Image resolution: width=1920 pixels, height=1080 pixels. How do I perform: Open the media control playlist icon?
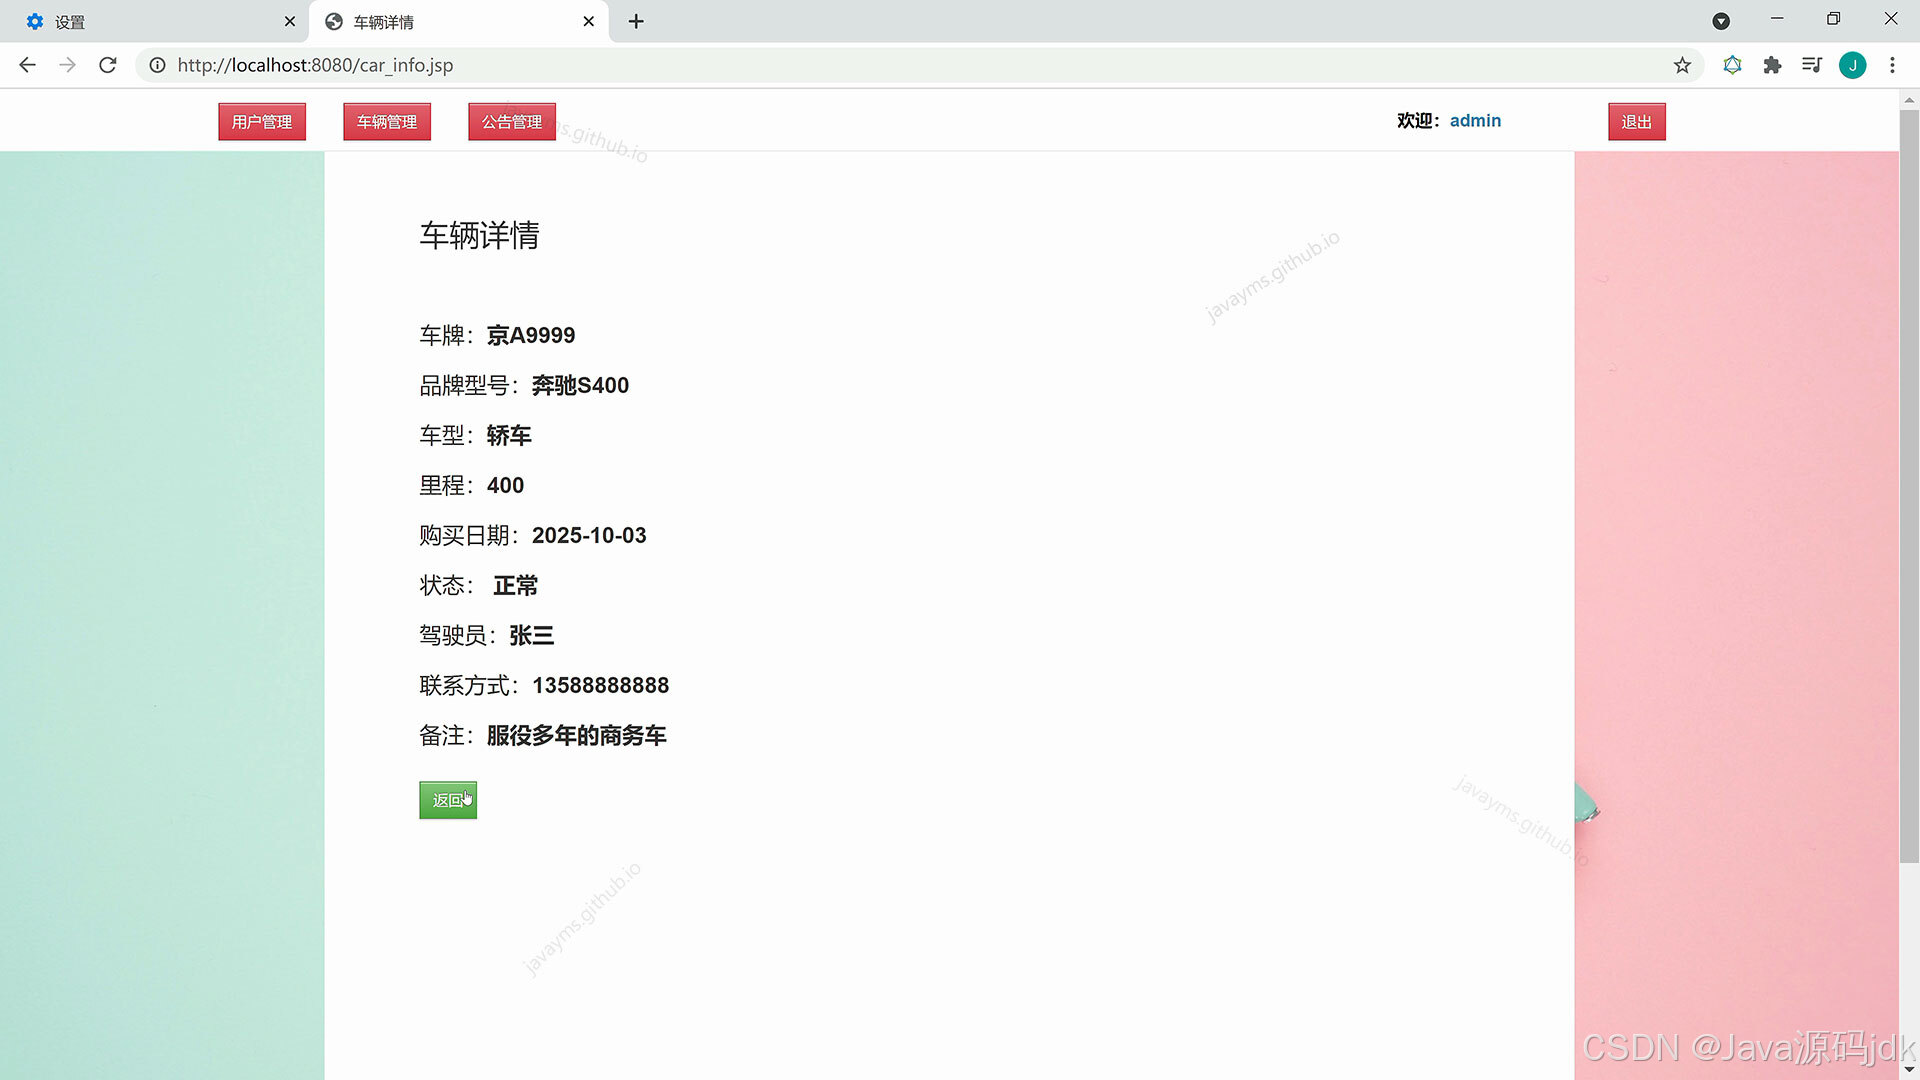1812,65
